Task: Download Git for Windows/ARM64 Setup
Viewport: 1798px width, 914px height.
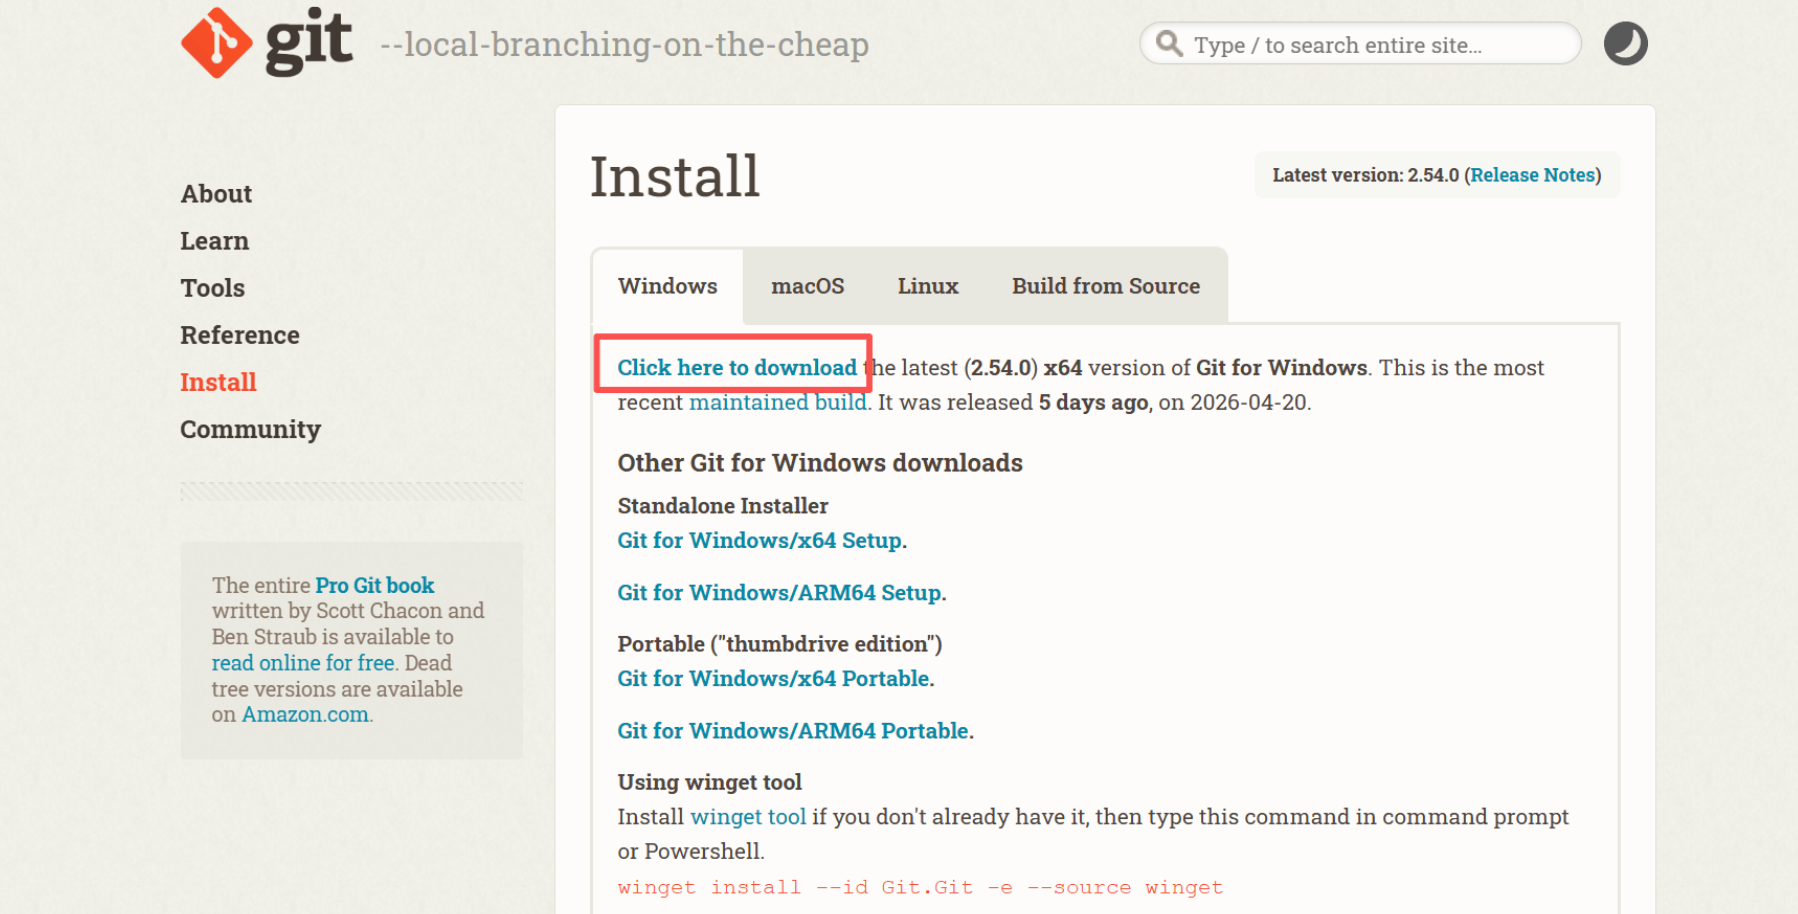Action: click(780, 593)
